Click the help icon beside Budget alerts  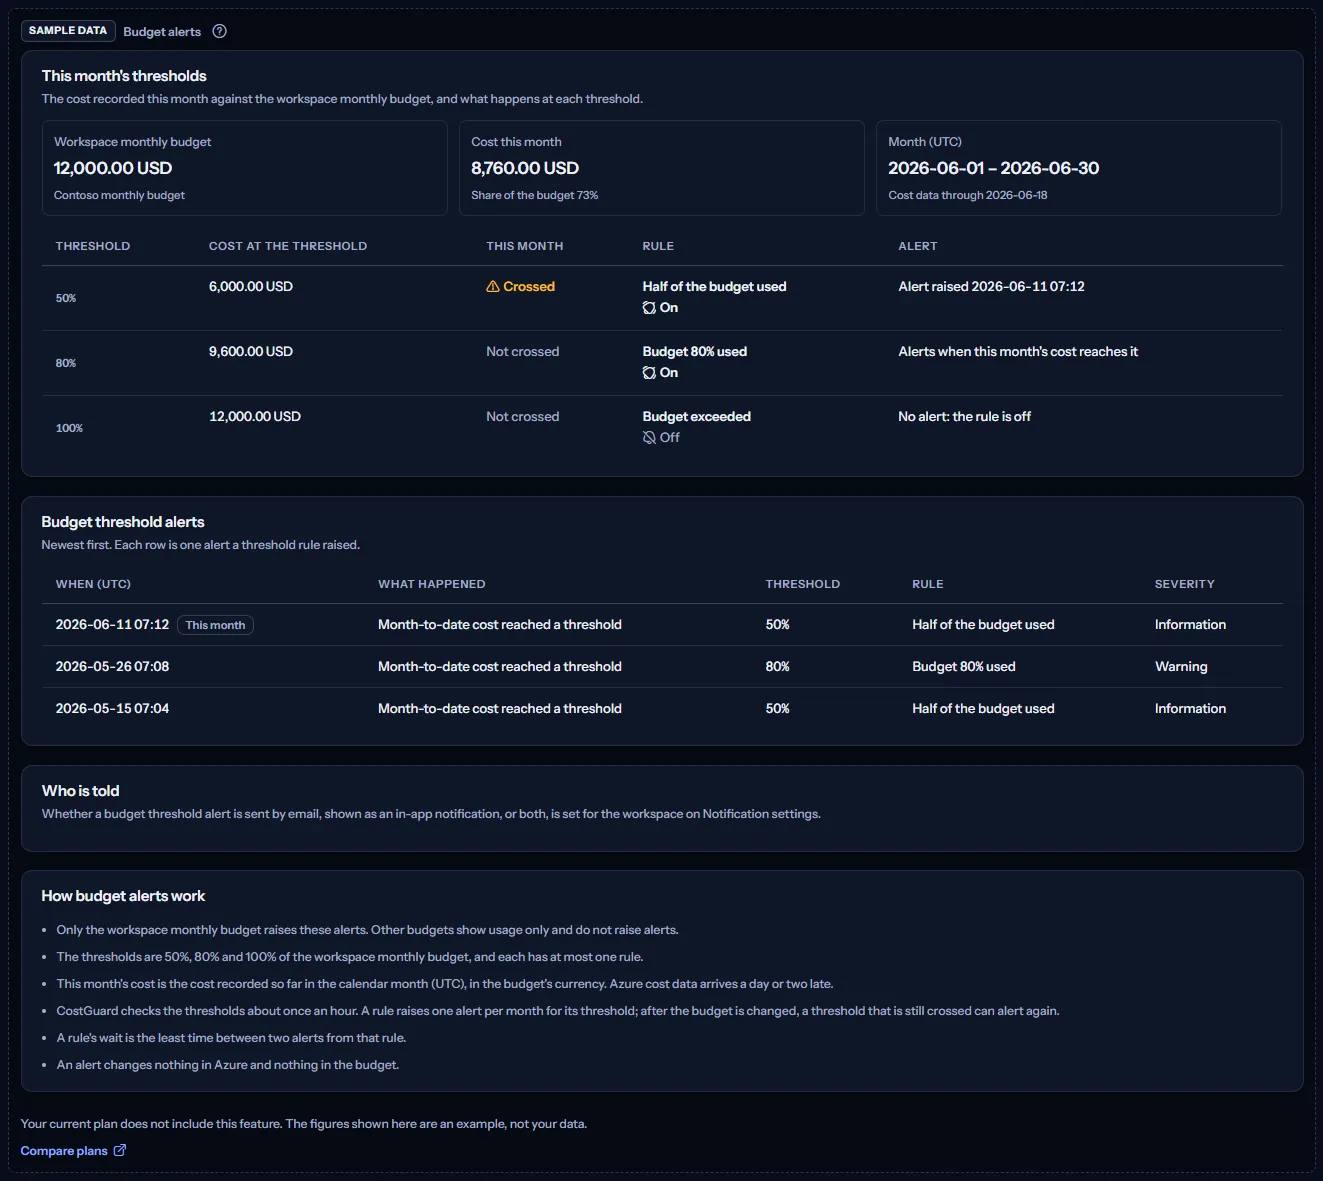click(x=220, y=31)
